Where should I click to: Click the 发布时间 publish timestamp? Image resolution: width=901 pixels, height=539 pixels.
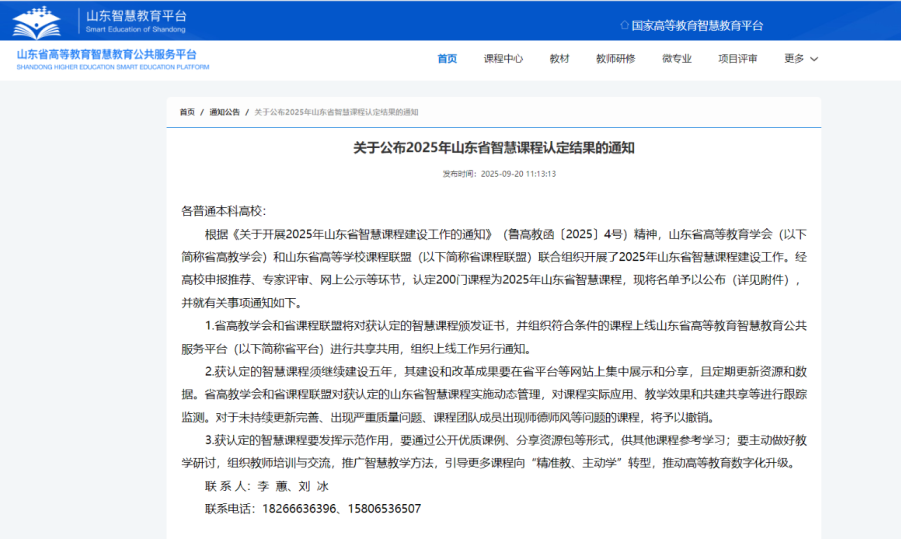pos(499,173)
